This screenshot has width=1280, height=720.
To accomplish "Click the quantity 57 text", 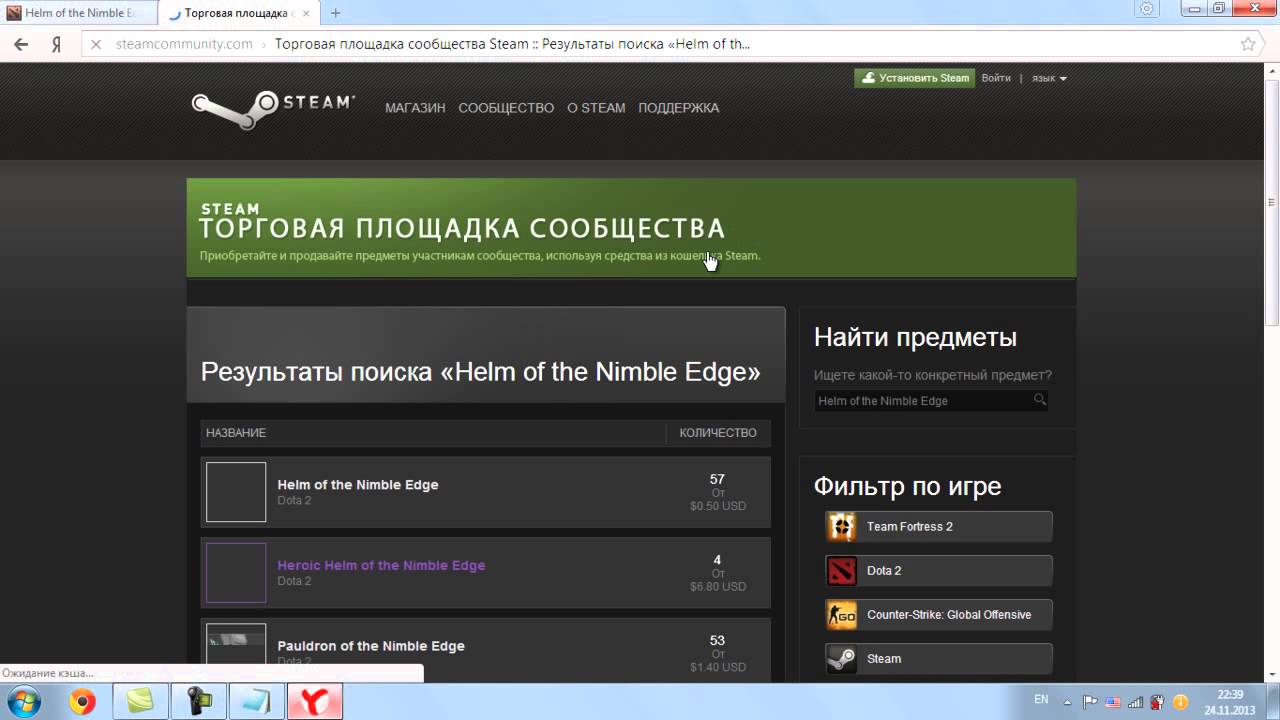I will 717,479.
